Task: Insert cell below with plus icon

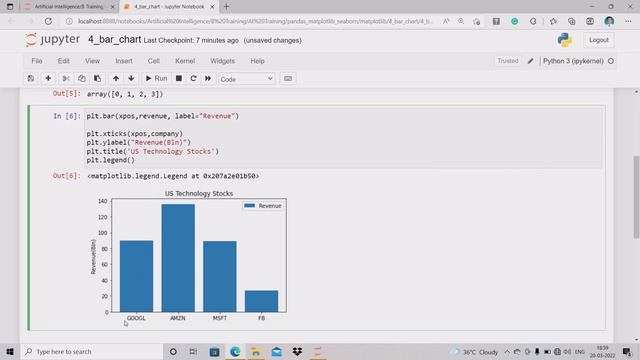Action: pyautogui.click(x=48, y=78)
